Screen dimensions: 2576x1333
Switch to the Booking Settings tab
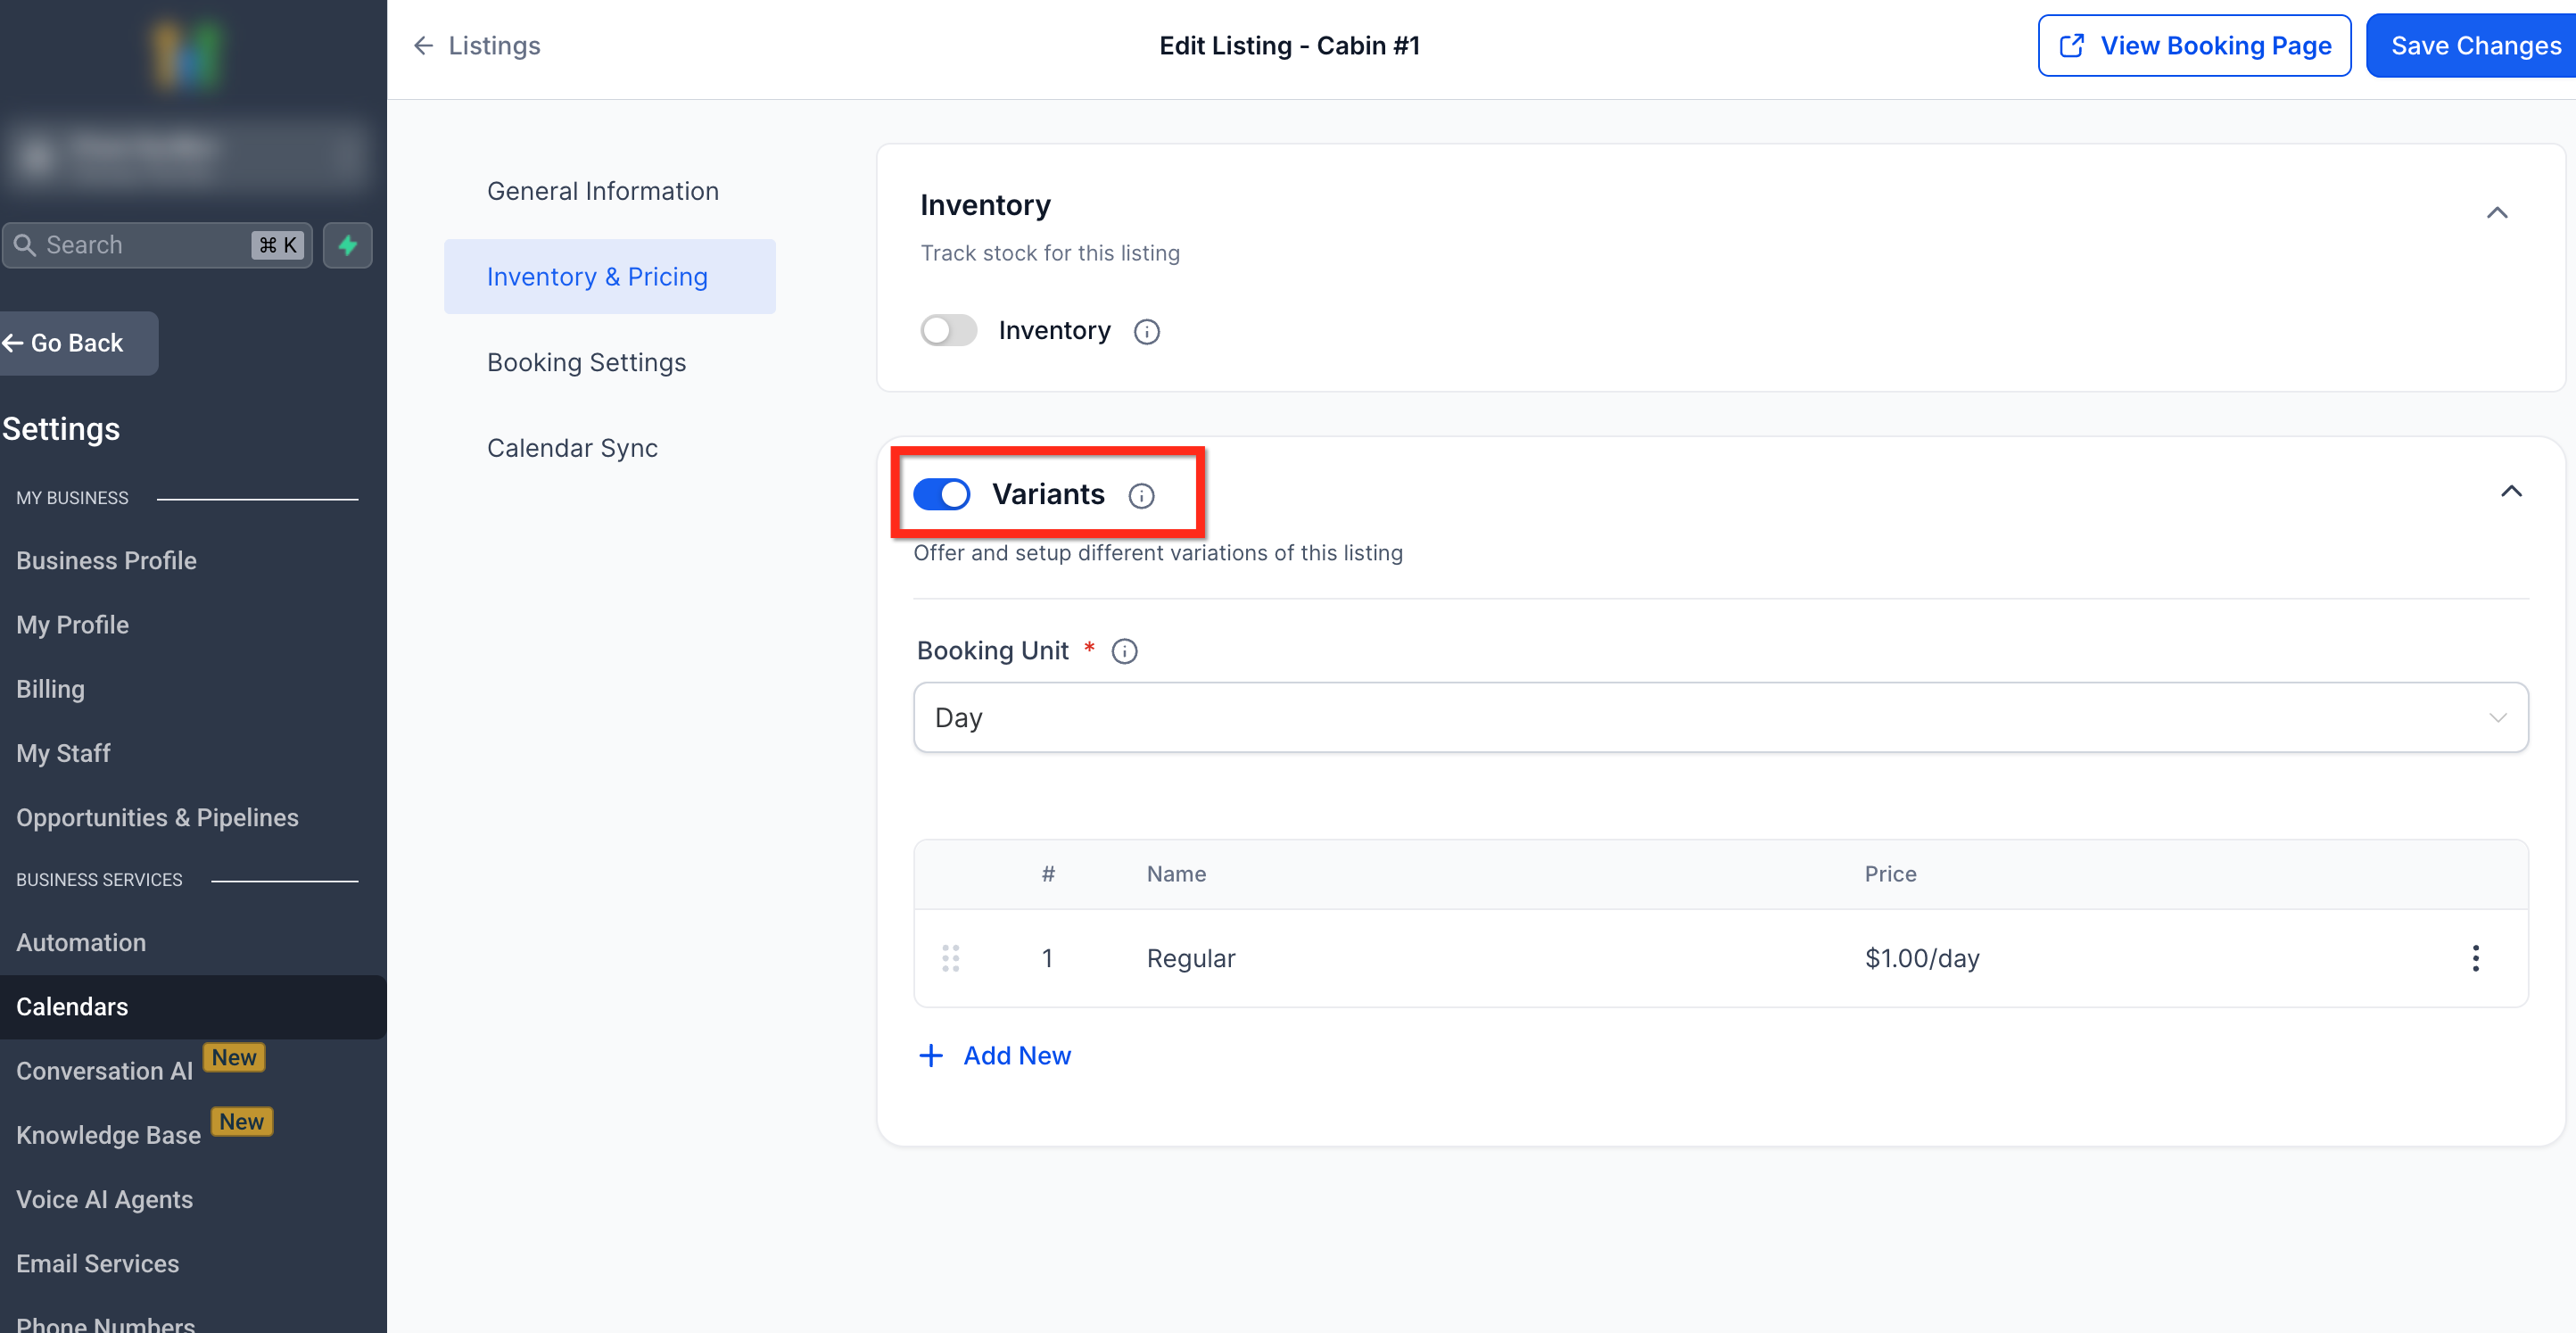[586, 362]
